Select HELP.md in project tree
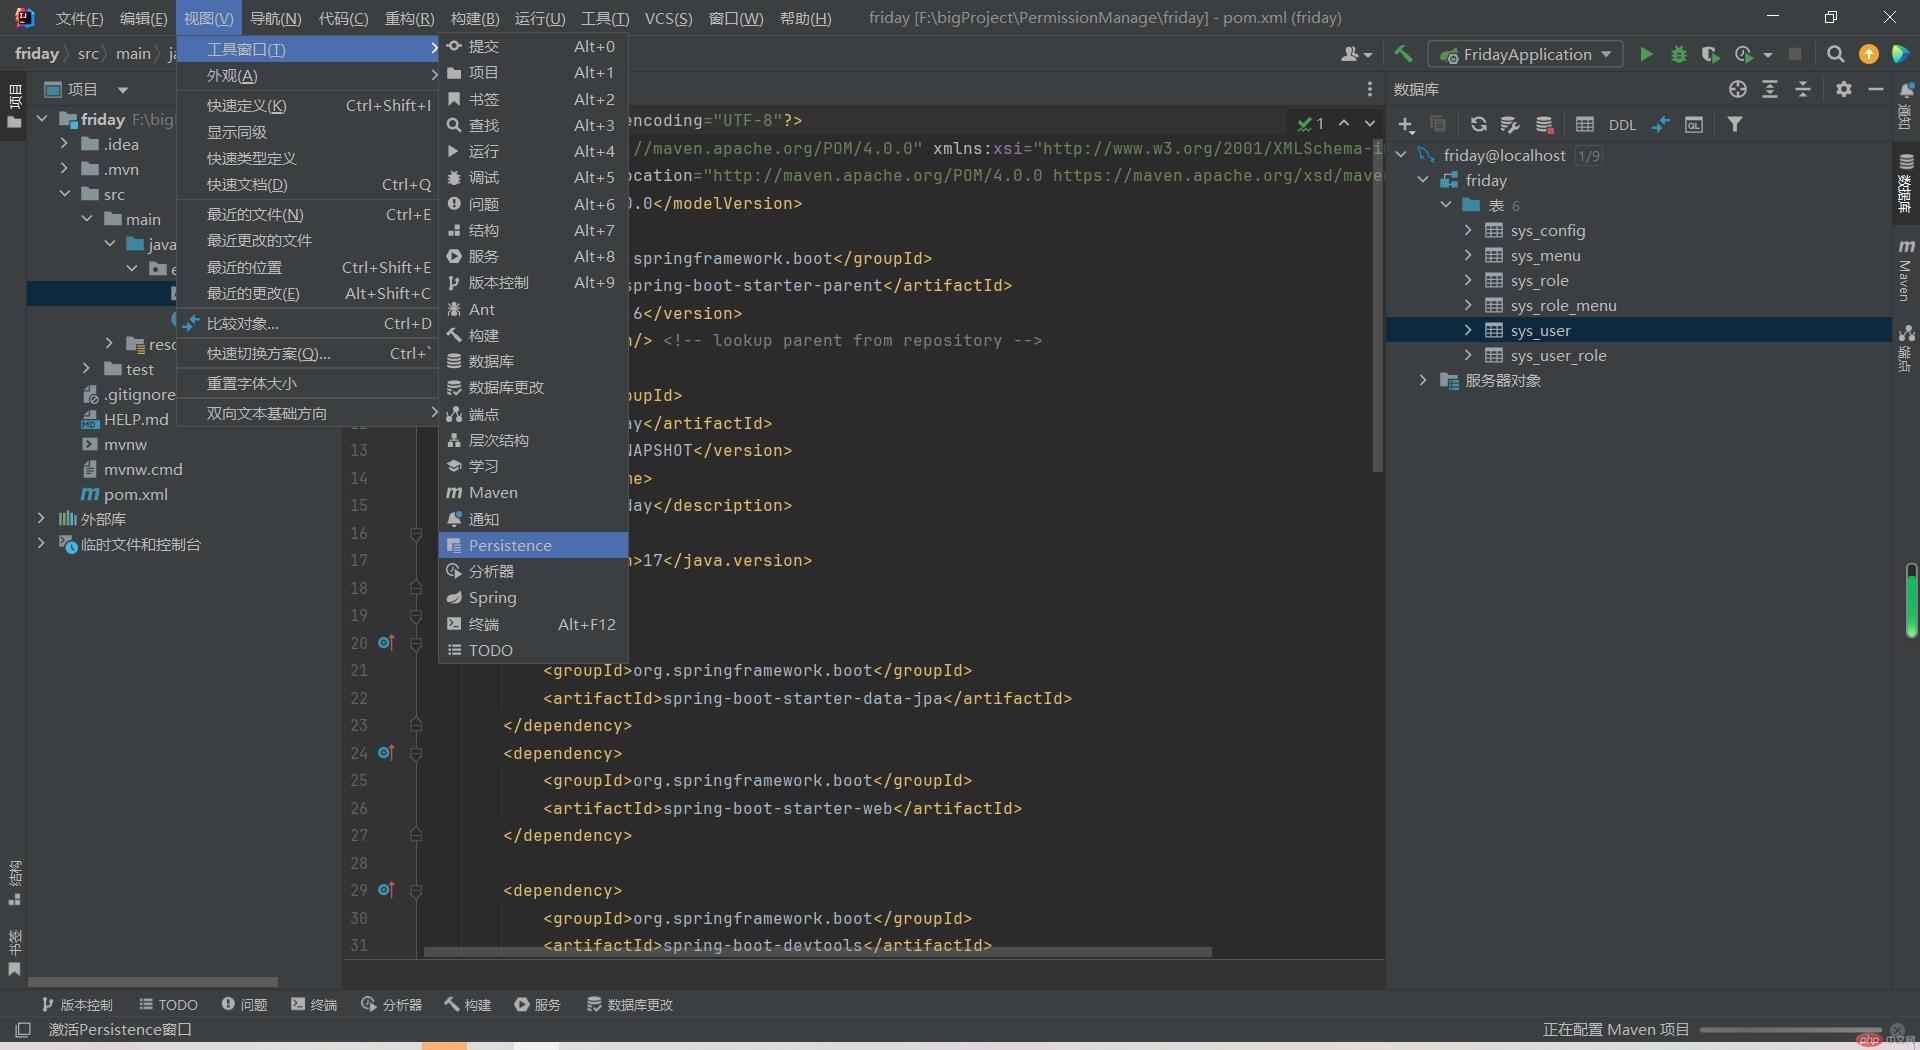Image resolution: width=1920 pixels, height=1050 pixels. coord(135,419)
